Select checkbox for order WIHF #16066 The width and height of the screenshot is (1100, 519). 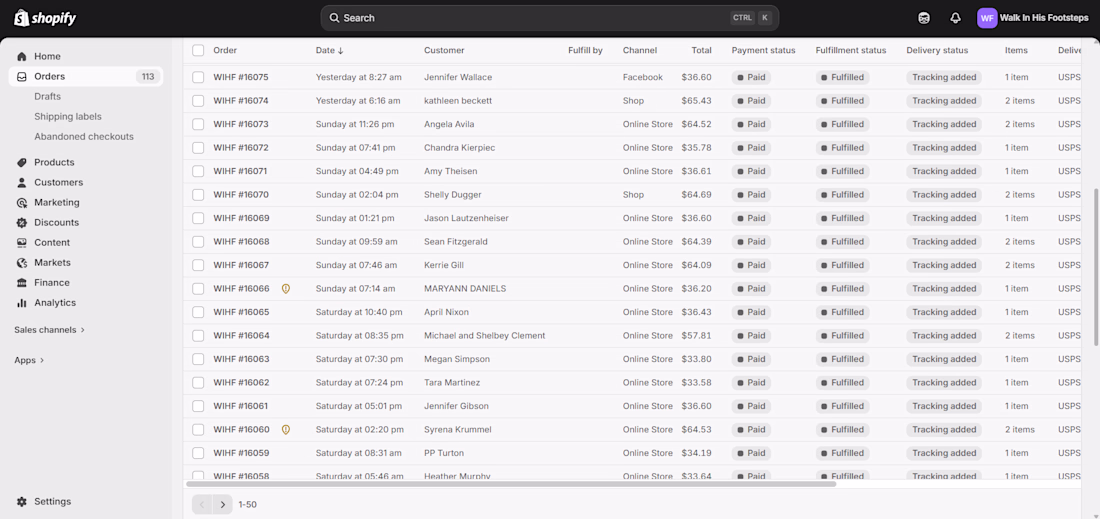tap(199, 288)
